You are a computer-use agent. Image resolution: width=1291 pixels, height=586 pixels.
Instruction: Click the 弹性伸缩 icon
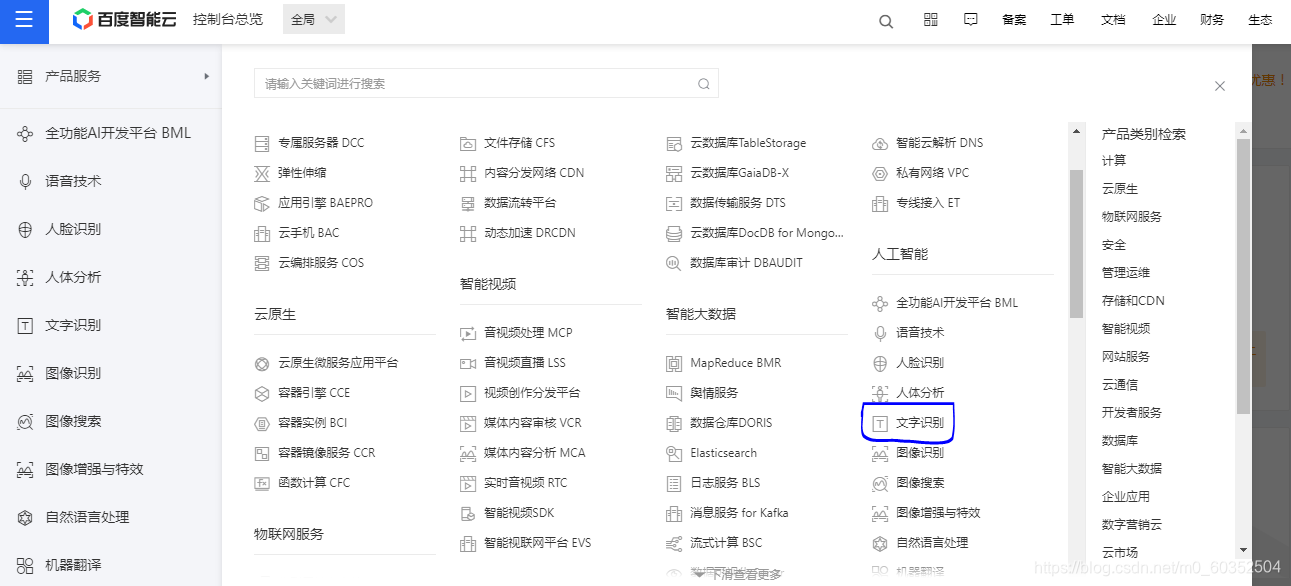pyautogui.click(x=262, y=173)
